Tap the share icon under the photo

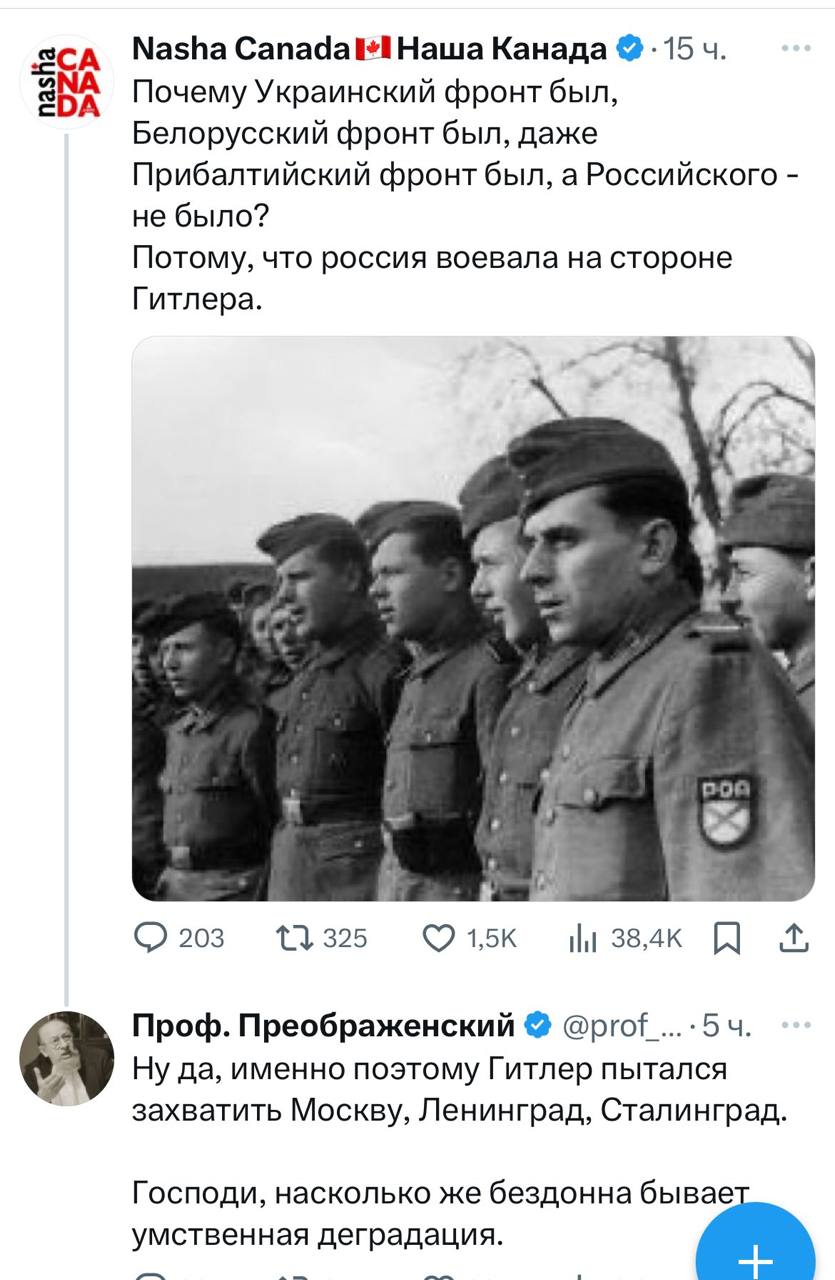click(792, 937)
